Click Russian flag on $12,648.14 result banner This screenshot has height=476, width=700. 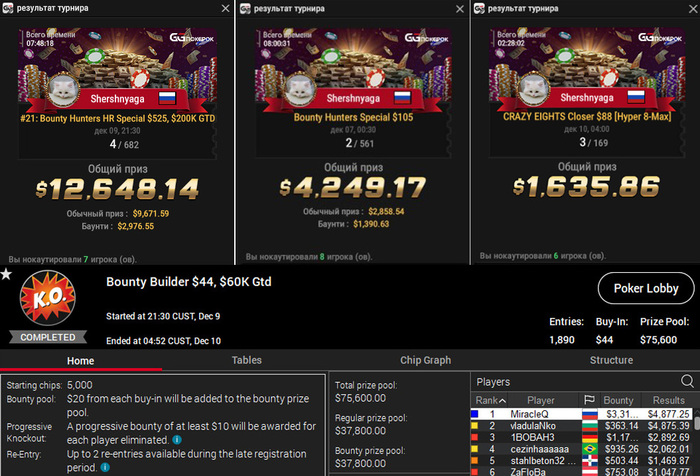click(x=167, y=98)
